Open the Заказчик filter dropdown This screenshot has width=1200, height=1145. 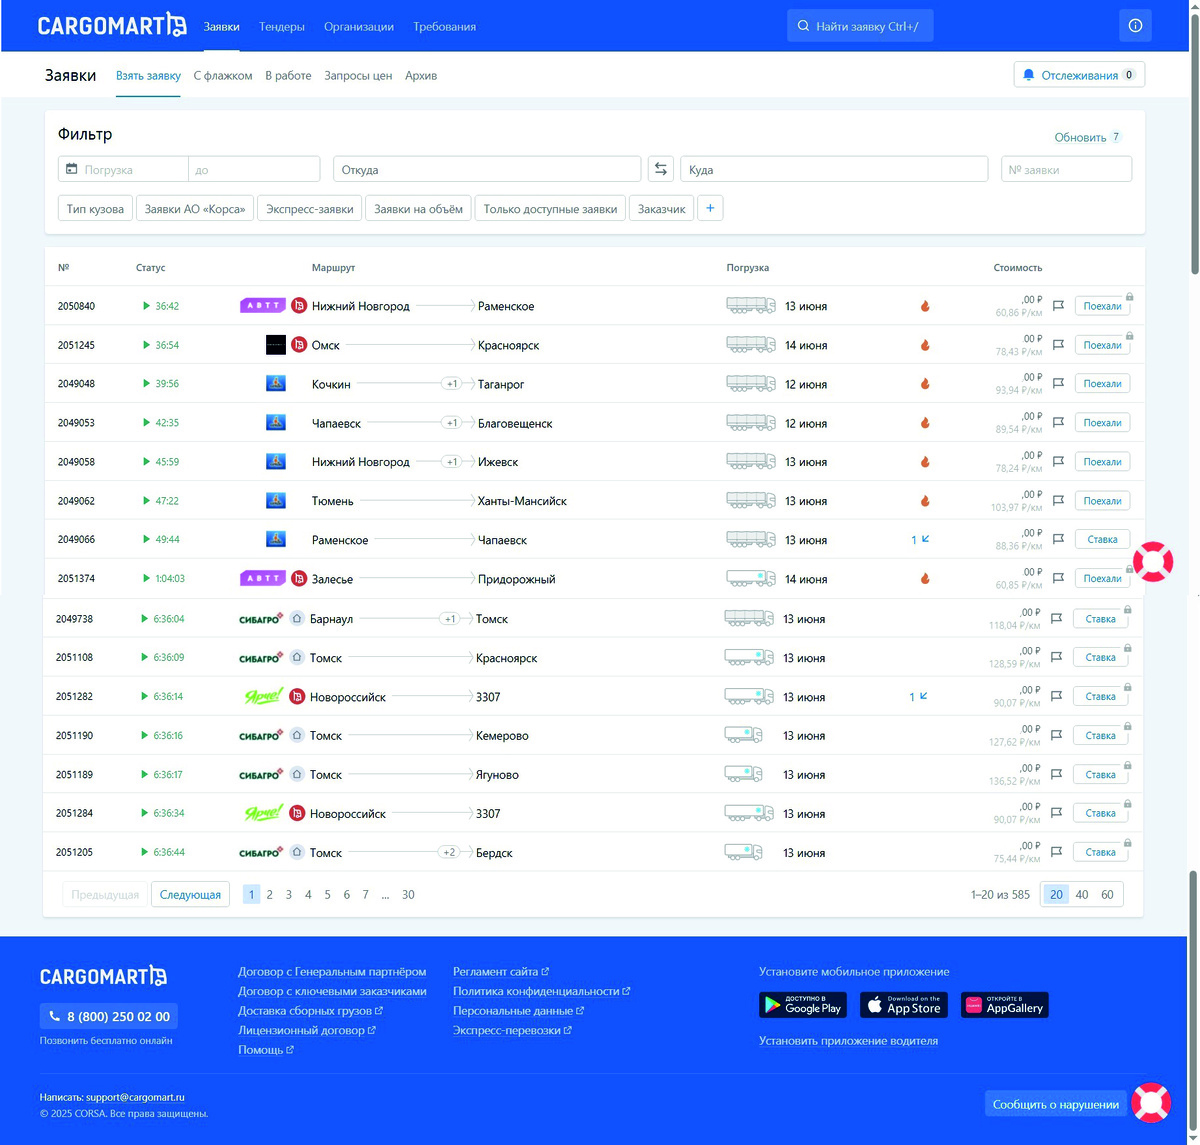[662, 209]
